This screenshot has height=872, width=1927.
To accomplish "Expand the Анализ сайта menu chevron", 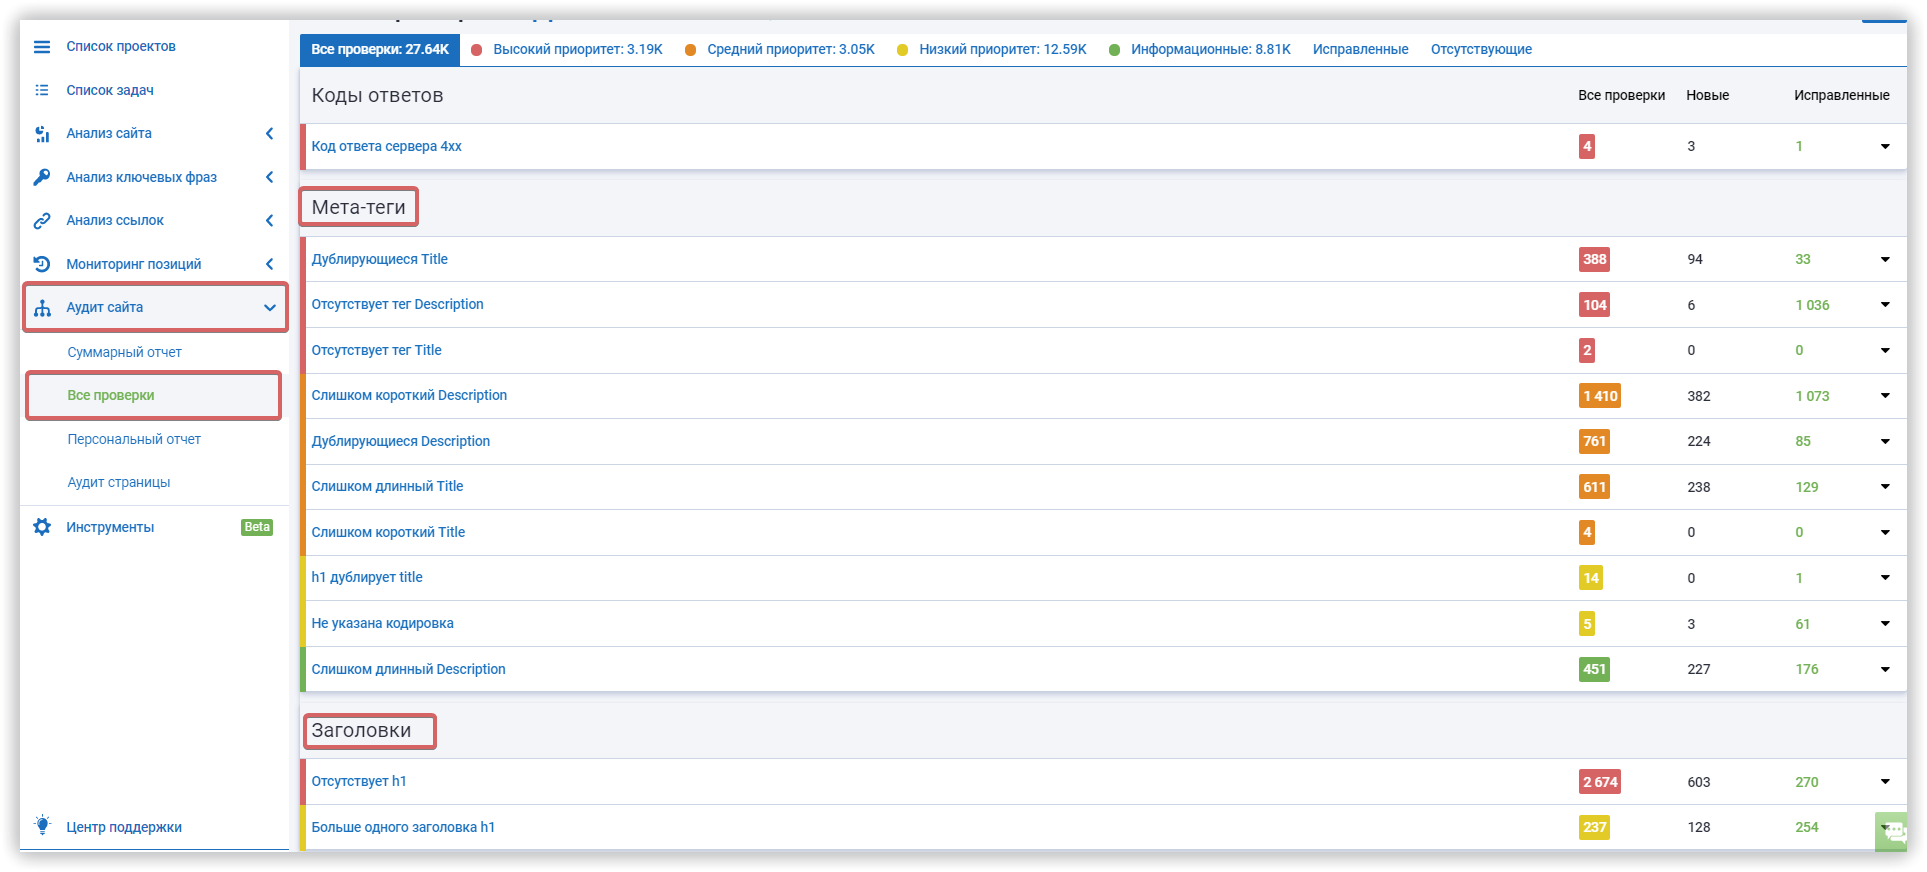I will tap(269, 134).
